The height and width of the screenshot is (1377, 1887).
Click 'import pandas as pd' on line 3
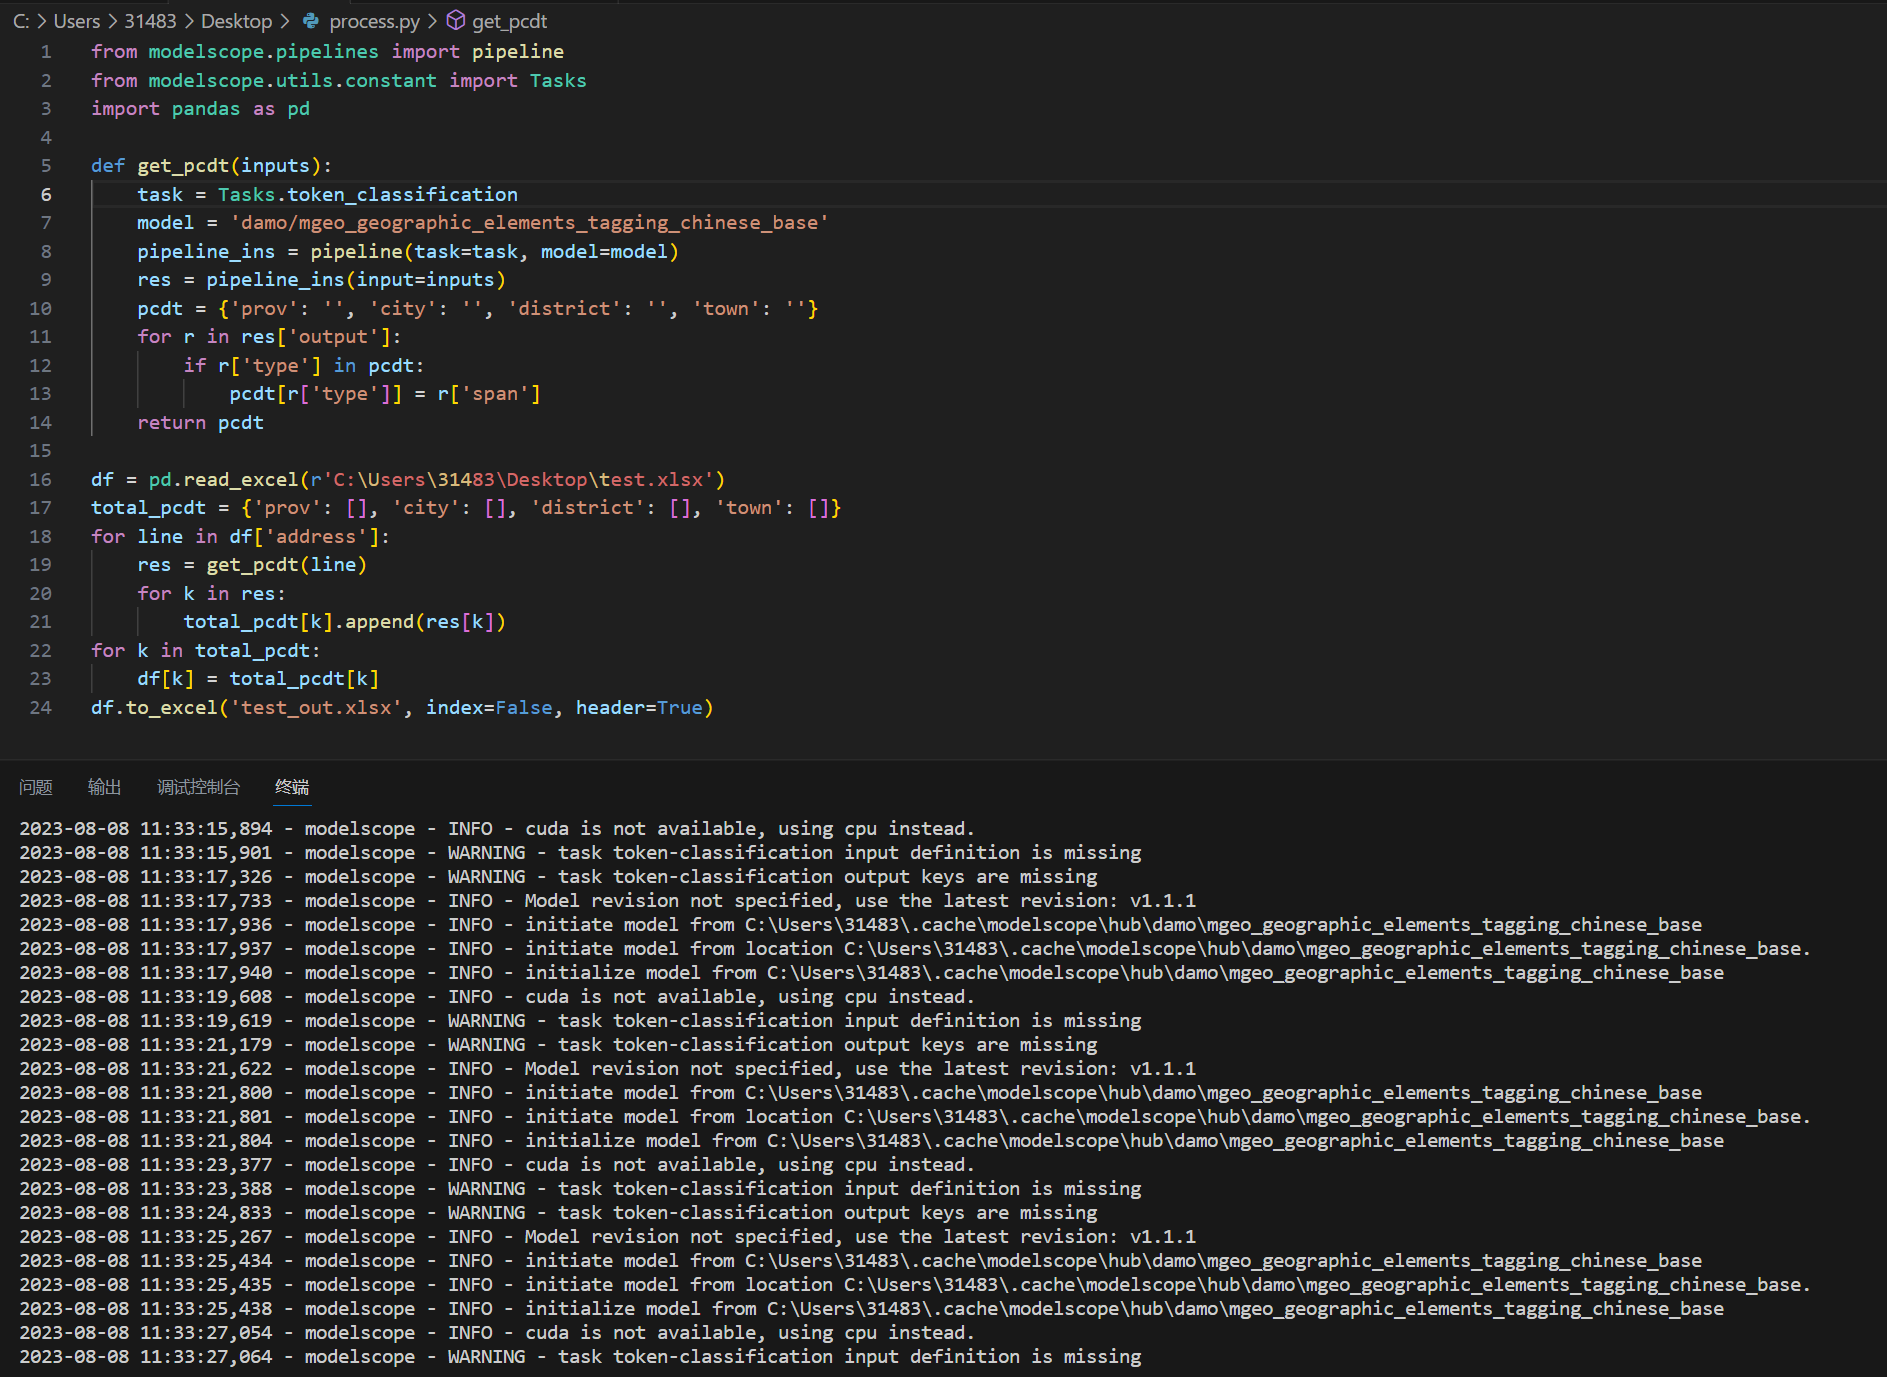click(201, 109)
